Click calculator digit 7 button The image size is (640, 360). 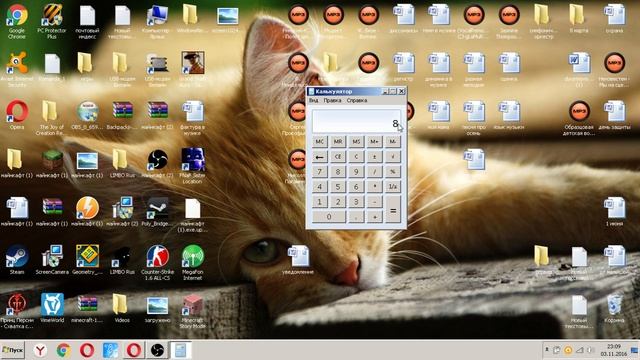pyautogui.click(x=320, y=172)
